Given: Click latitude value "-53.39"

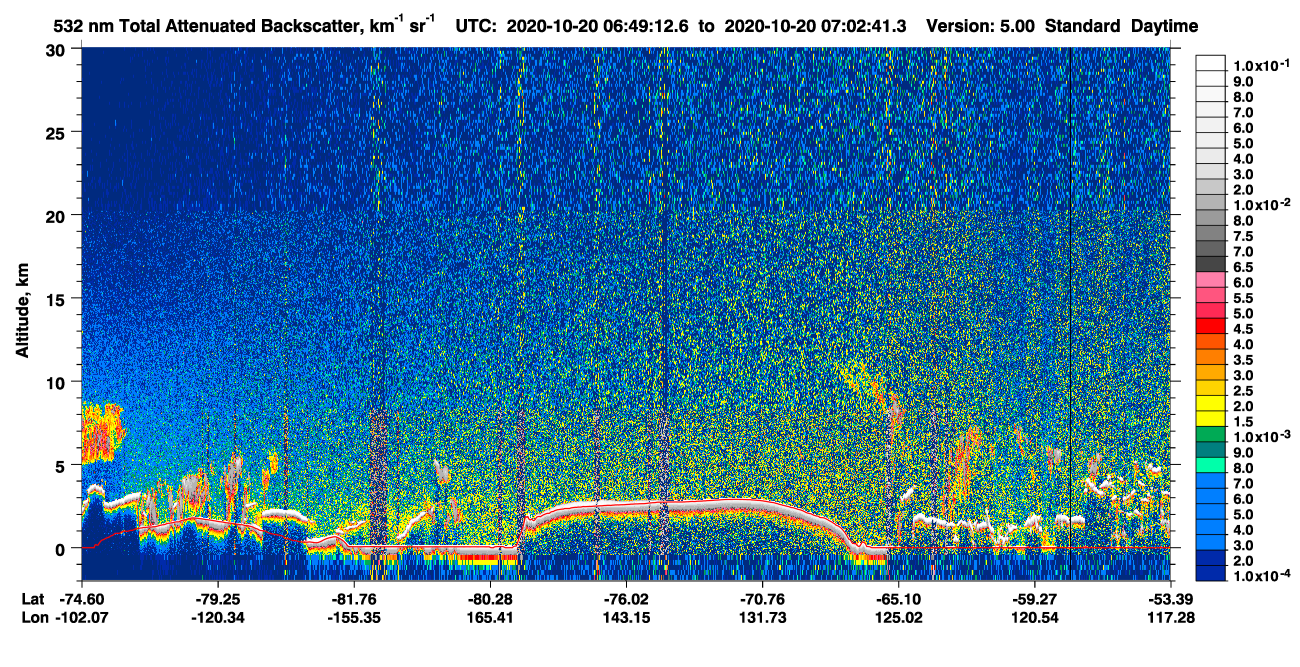Looking at the screenshot, I should (1170, 599).
